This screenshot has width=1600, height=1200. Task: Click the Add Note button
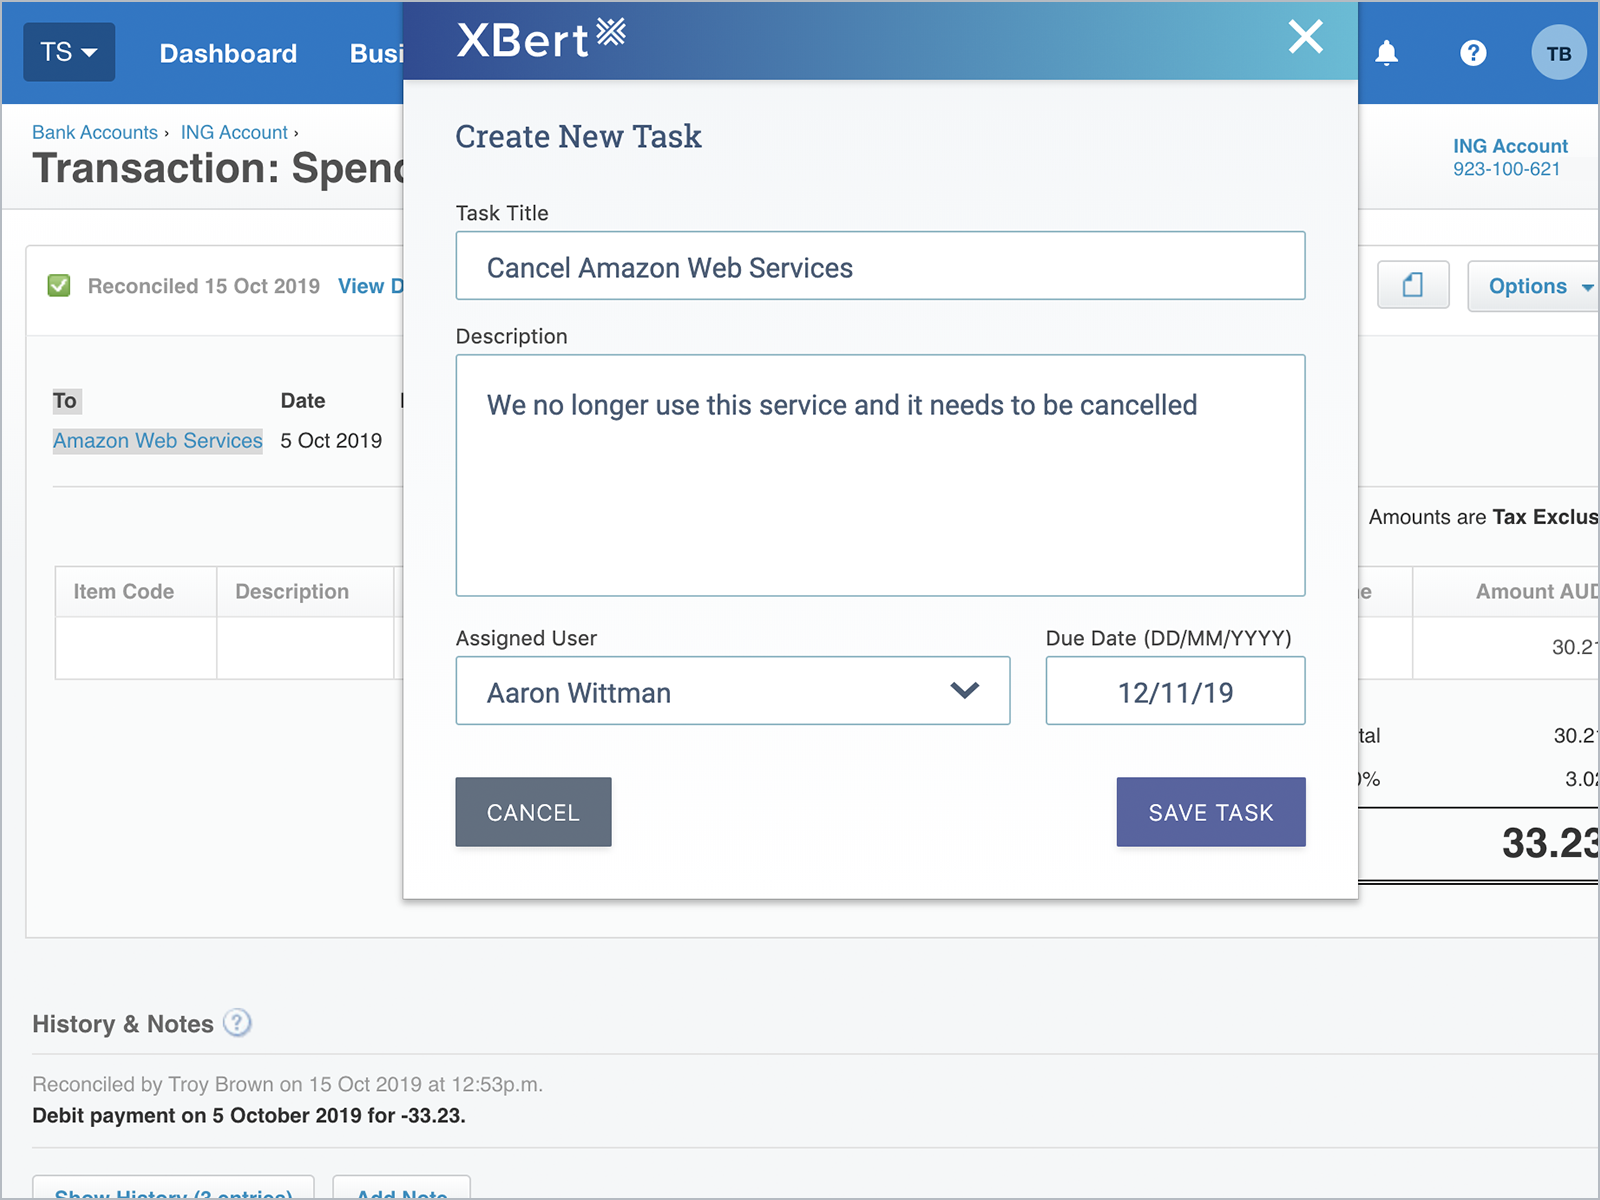402,1188
